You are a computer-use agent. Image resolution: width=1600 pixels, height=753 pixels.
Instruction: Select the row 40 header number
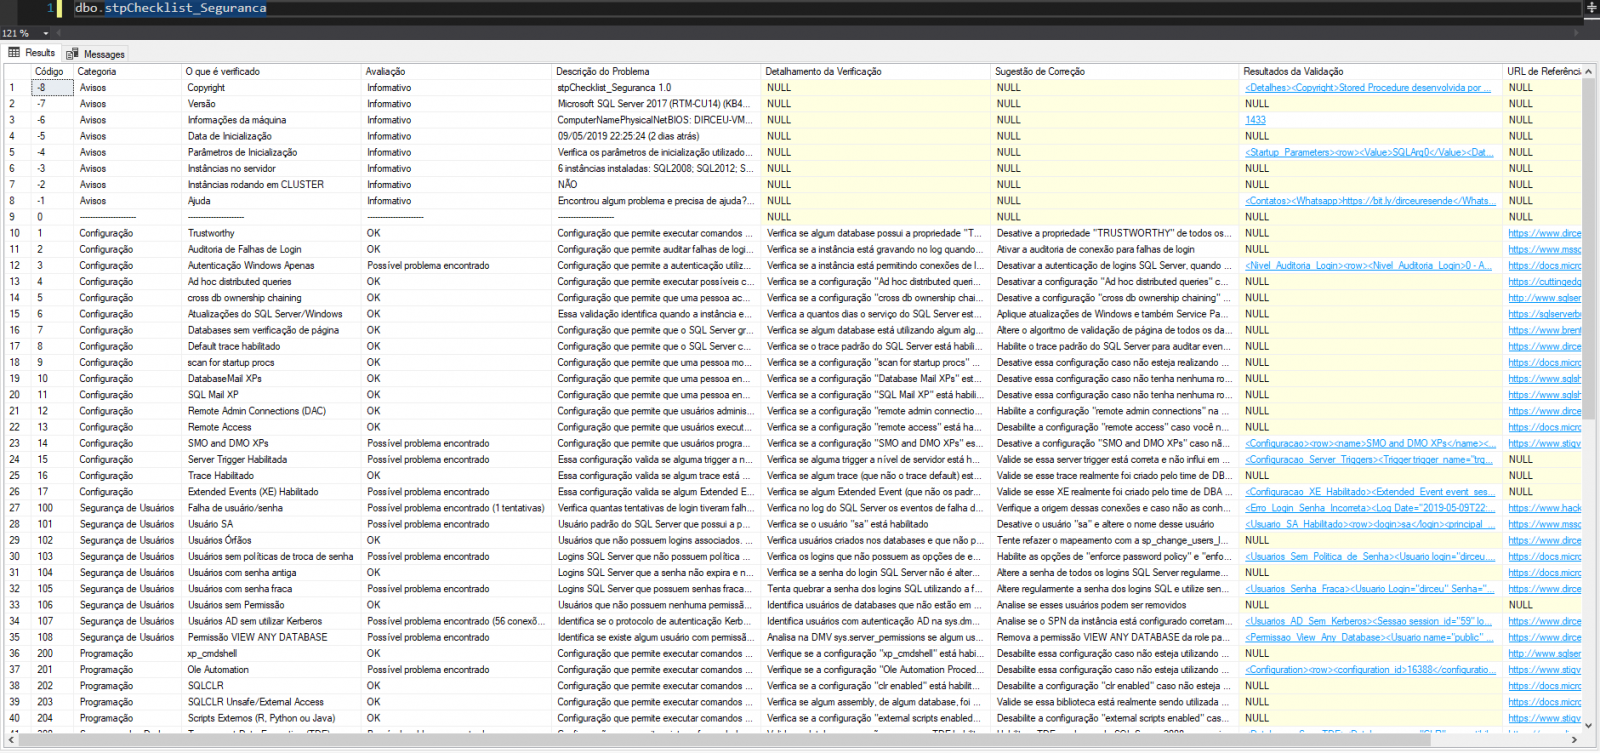(x=17, y=718)
